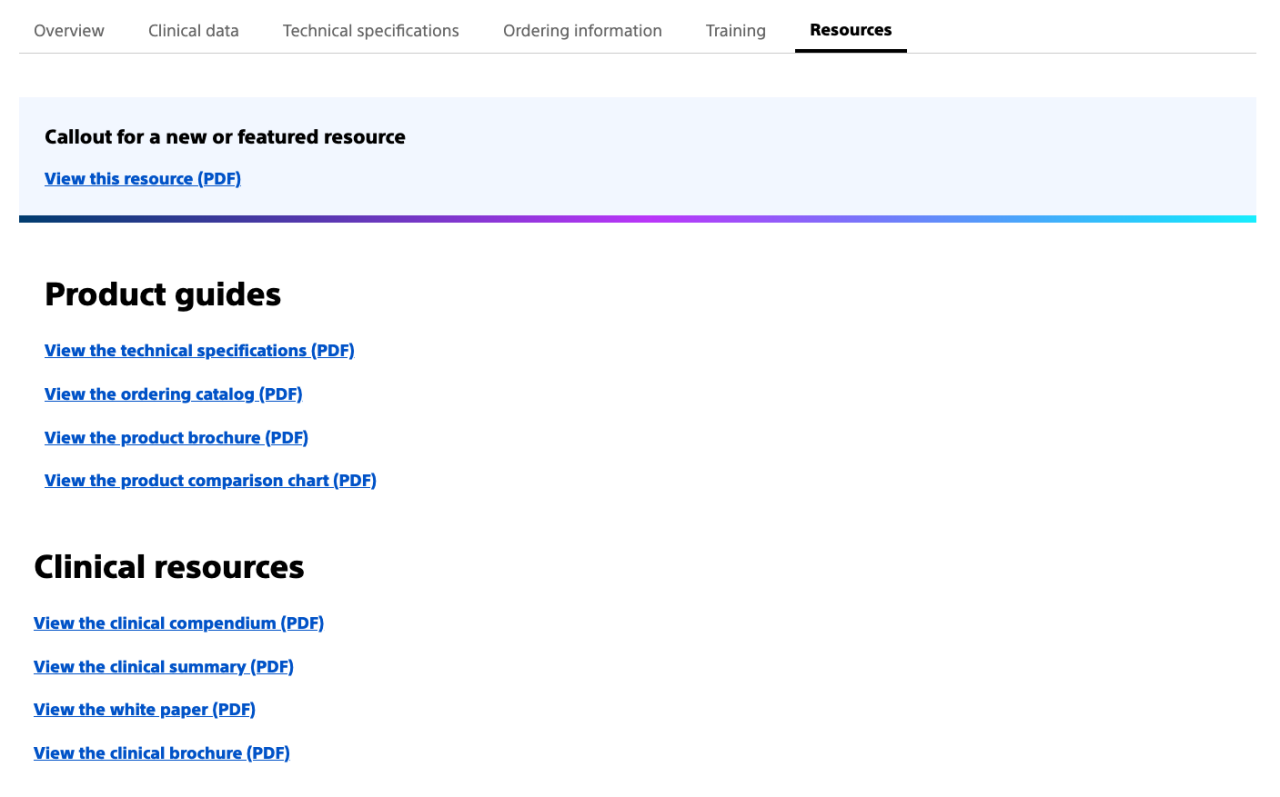
Task: Switch to the Overview tab
Action: [68, 30]
